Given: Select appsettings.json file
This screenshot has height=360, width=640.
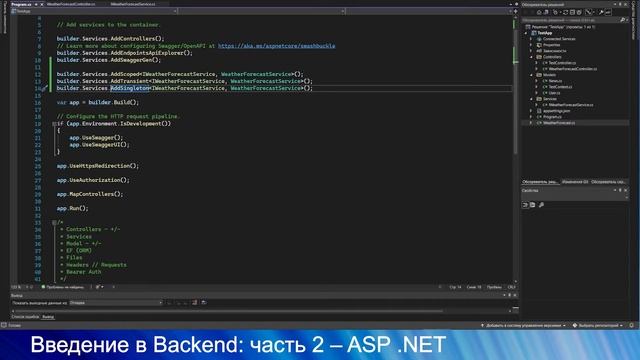Looking at the screenshot, I should (x=553, y=111).
